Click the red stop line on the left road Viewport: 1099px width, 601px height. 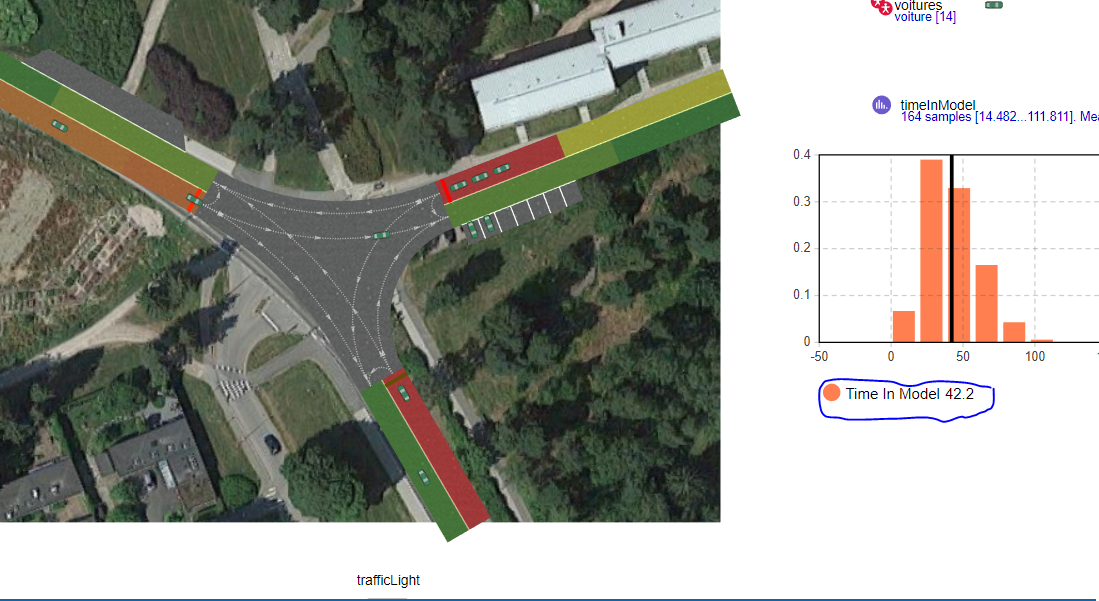coord(194,201)
